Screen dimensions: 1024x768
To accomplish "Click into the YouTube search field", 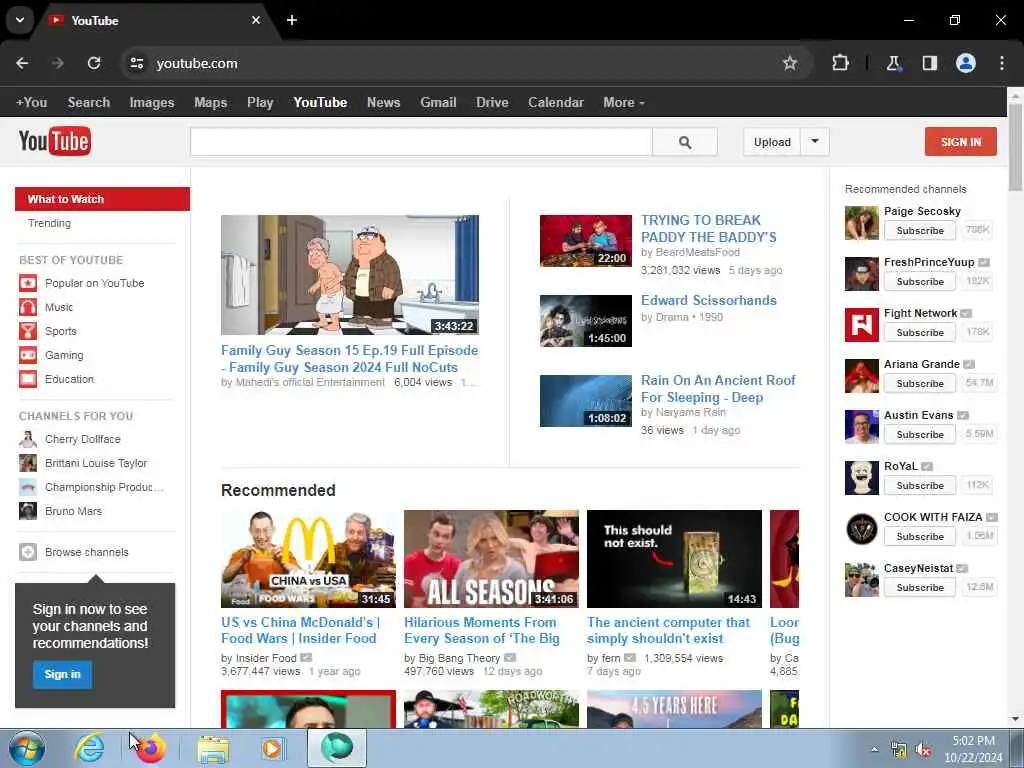I will 421,142.
